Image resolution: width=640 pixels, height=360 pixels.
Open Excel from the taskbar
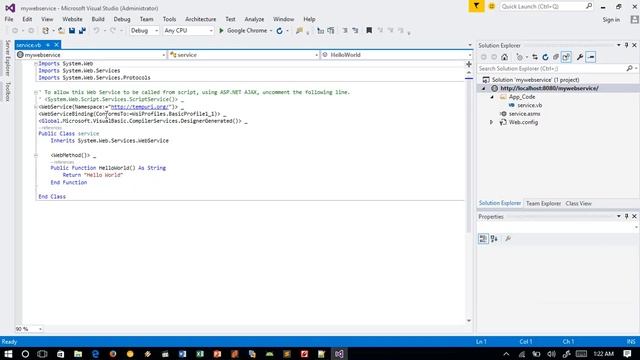coord(200,354)
